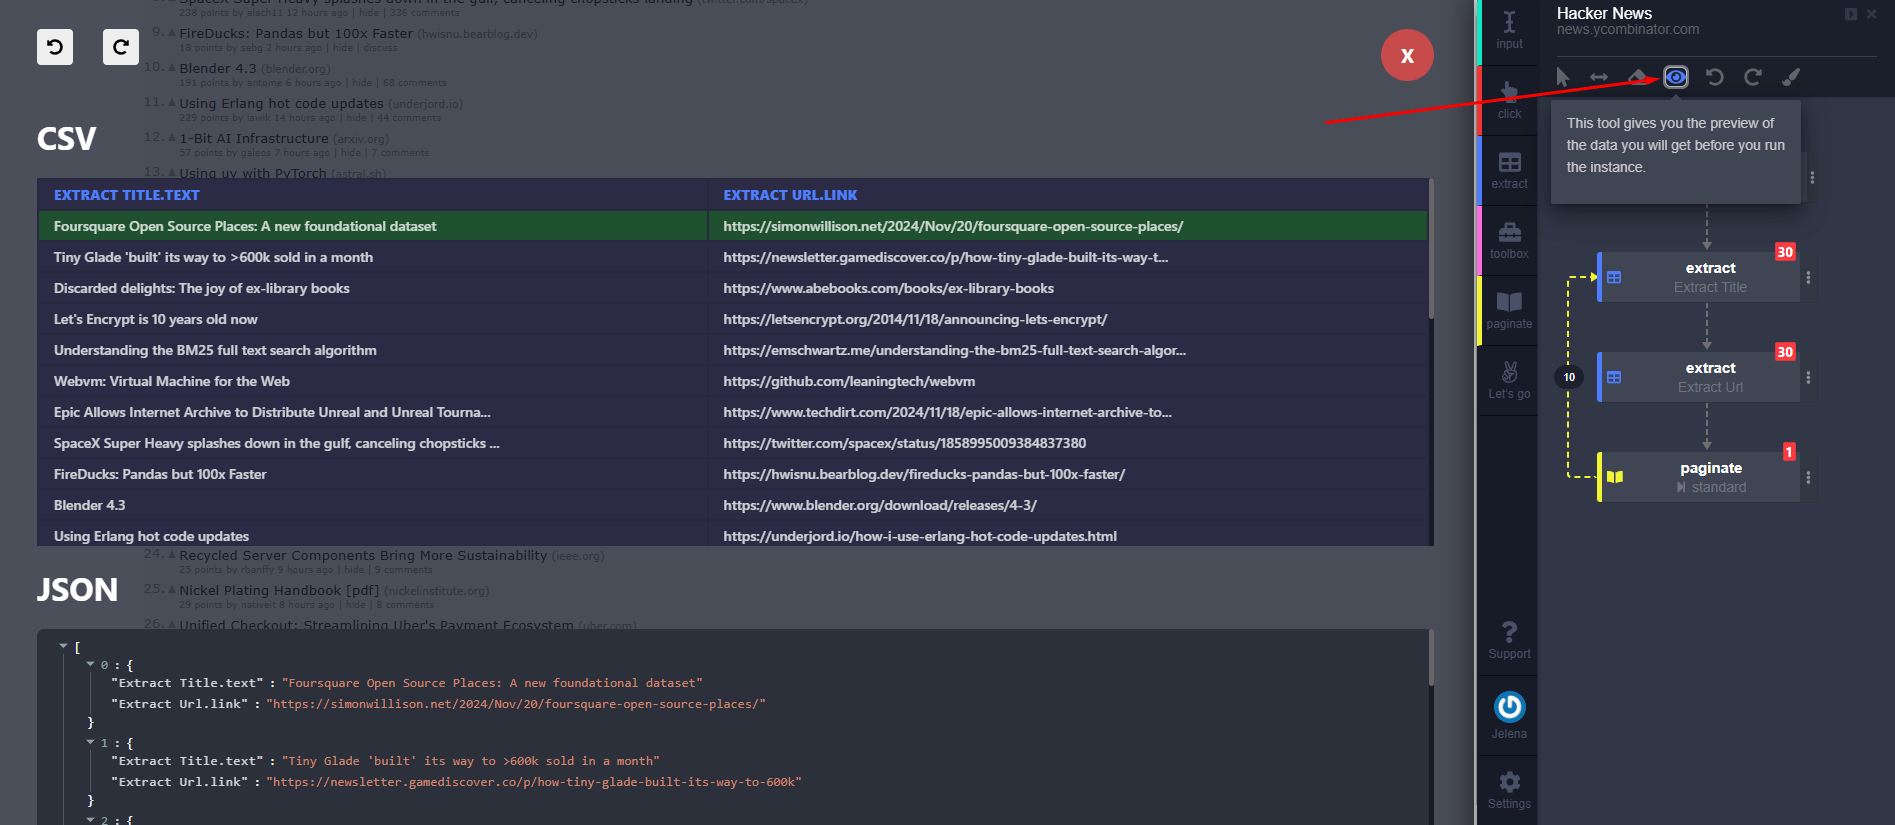Image resolution: width=1895 pixels, height=825 pixels.
Task: Click the Let's go run button
Action: click(1509, 380)
